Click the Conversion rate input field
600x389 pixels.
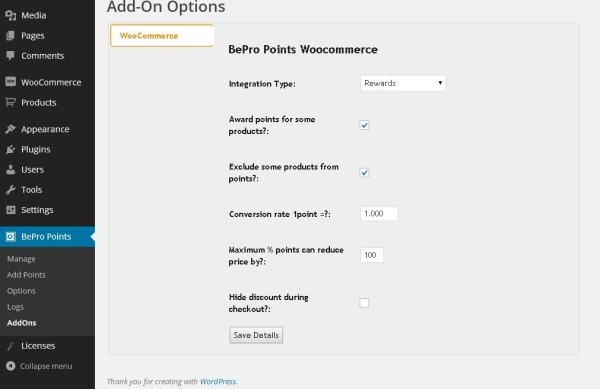379,213
